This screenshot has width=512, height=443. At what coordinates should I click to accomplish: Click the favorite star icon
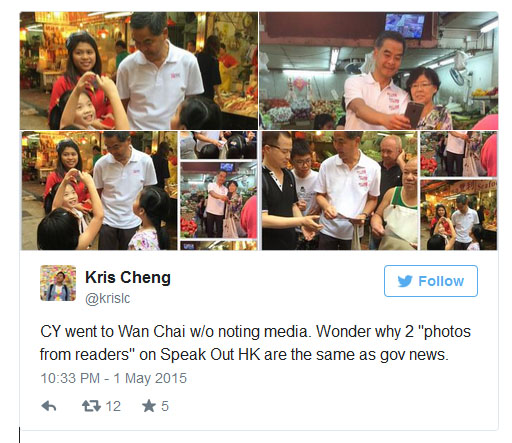[x=149, y=406]
